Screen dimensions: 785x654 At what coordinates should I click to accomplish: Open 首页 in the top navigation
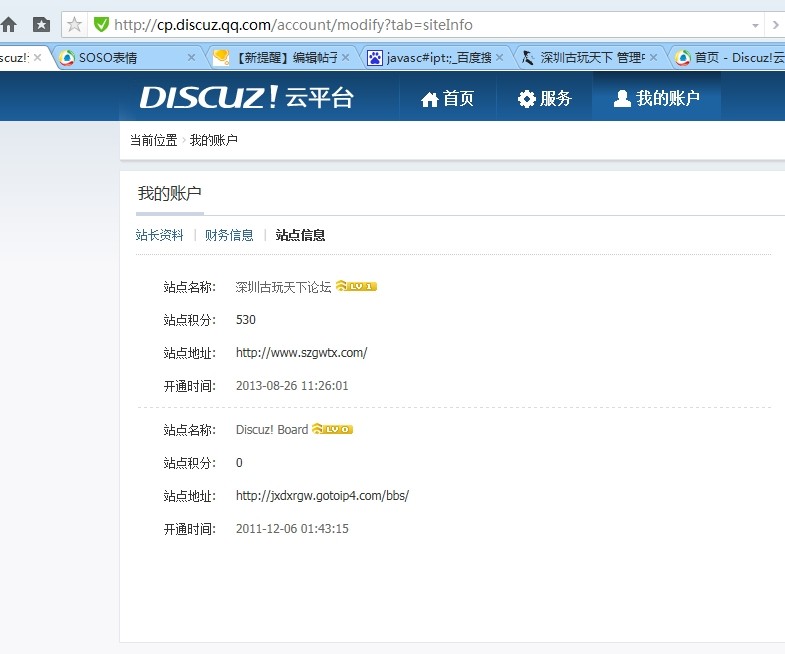click(447, 98)
